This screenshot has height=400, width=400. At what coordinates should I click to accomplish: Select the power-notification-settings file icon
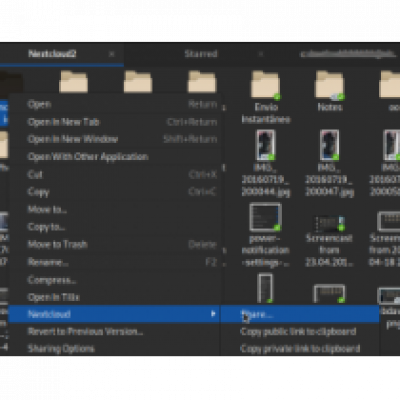(265, 217)
